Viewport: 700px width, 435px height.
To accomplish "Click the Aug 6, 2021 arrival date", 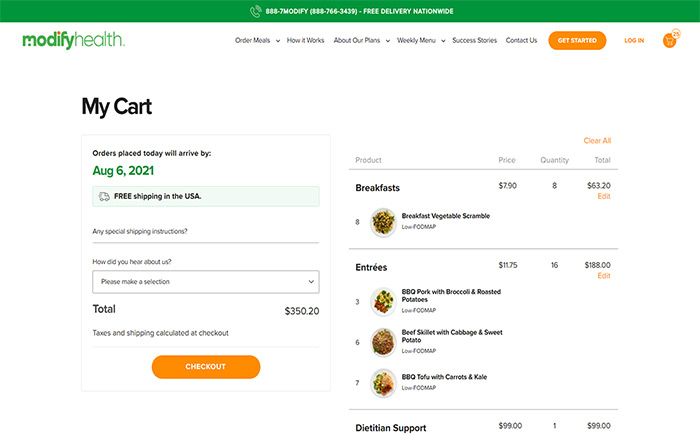I will [123, 171].
